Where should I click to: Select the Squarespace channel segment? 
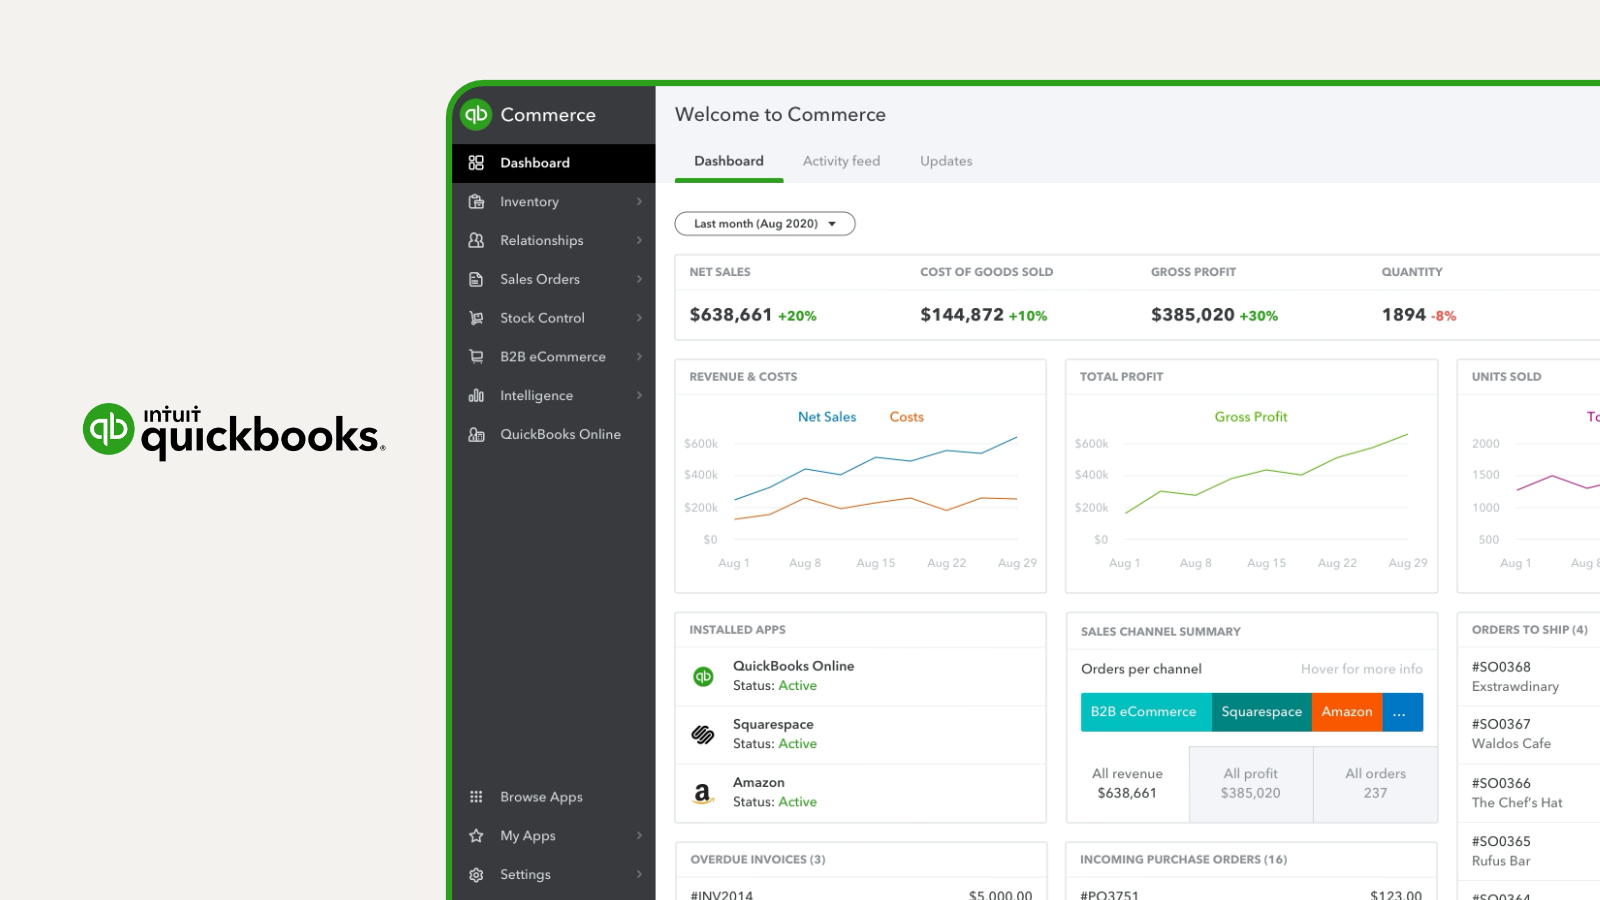(x=1262, y=712)
